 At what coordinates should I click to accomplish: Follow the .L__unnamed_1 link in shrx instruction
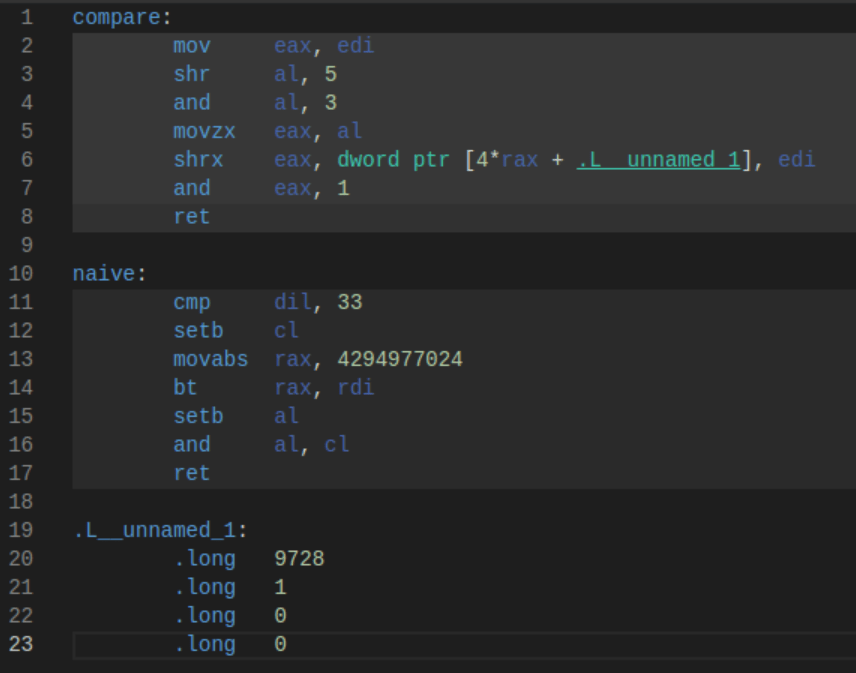[x=658, y=160]
